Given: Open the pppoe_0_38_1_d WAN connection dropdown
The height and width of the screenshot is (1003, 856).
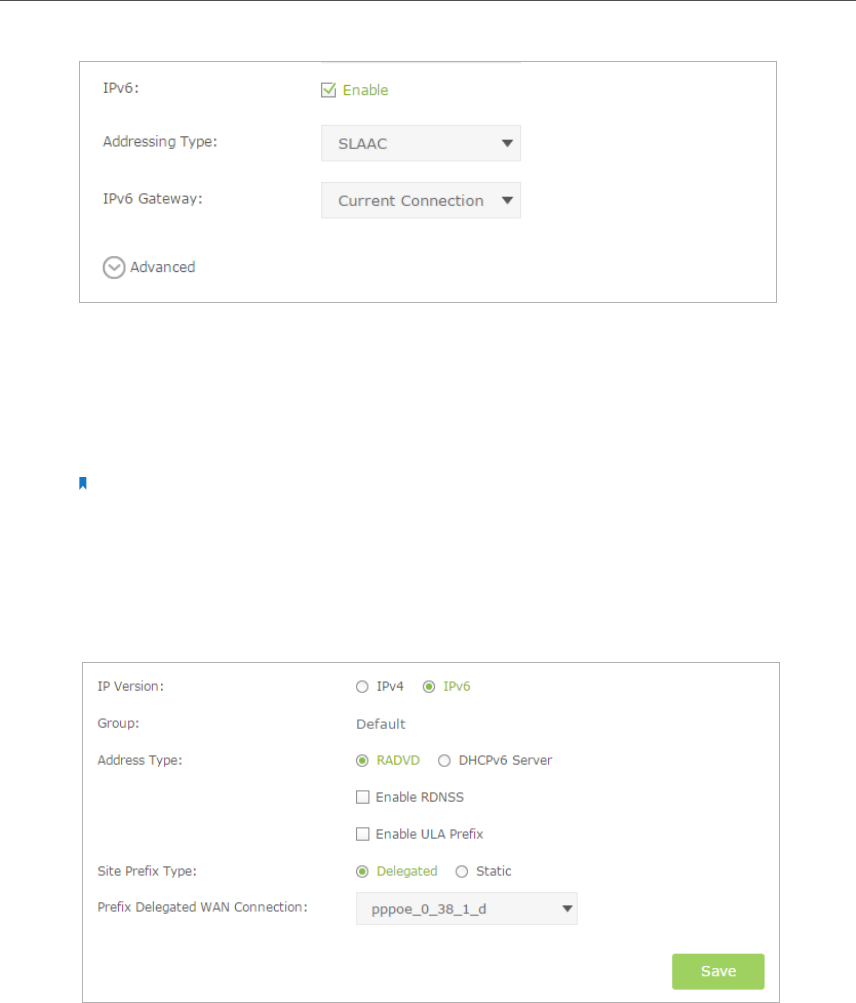Looking at the screenshot, I should coord(466,908).
